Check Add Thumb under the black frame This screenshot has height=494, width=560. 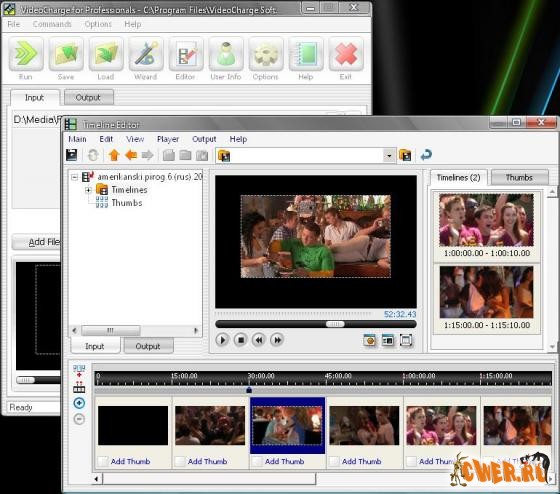tap(103, 461)
